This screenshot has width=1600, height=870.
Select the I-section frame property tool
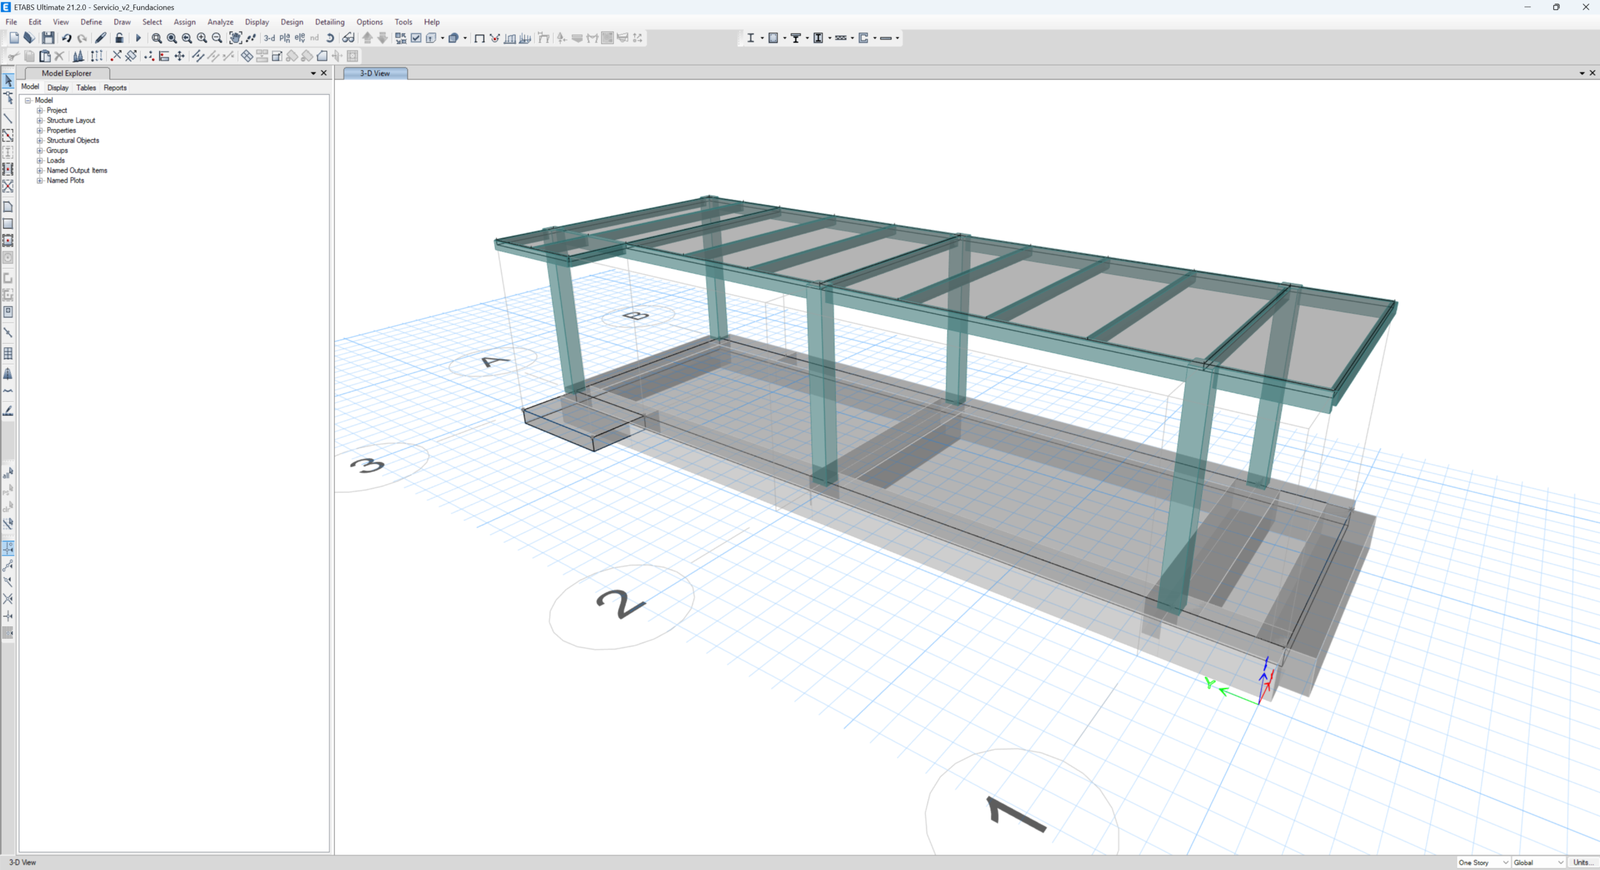click(x=750, y=38)
